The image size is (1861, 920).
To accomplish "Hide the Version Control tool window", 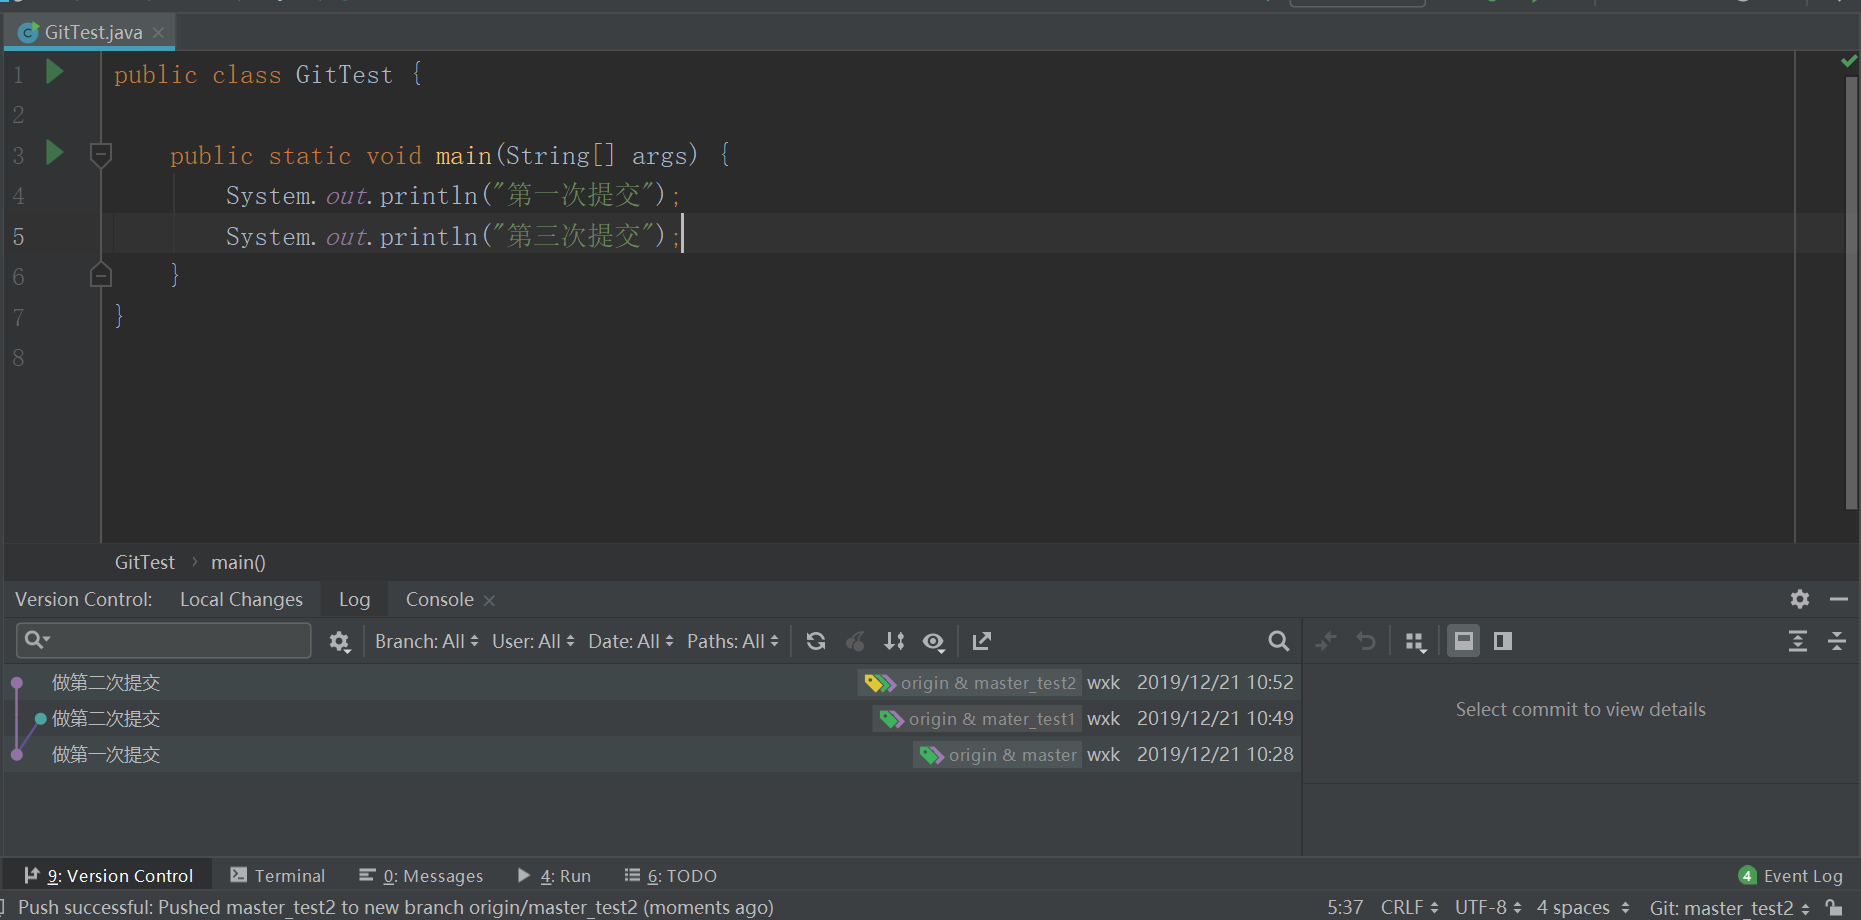I will pos(1838,599).
